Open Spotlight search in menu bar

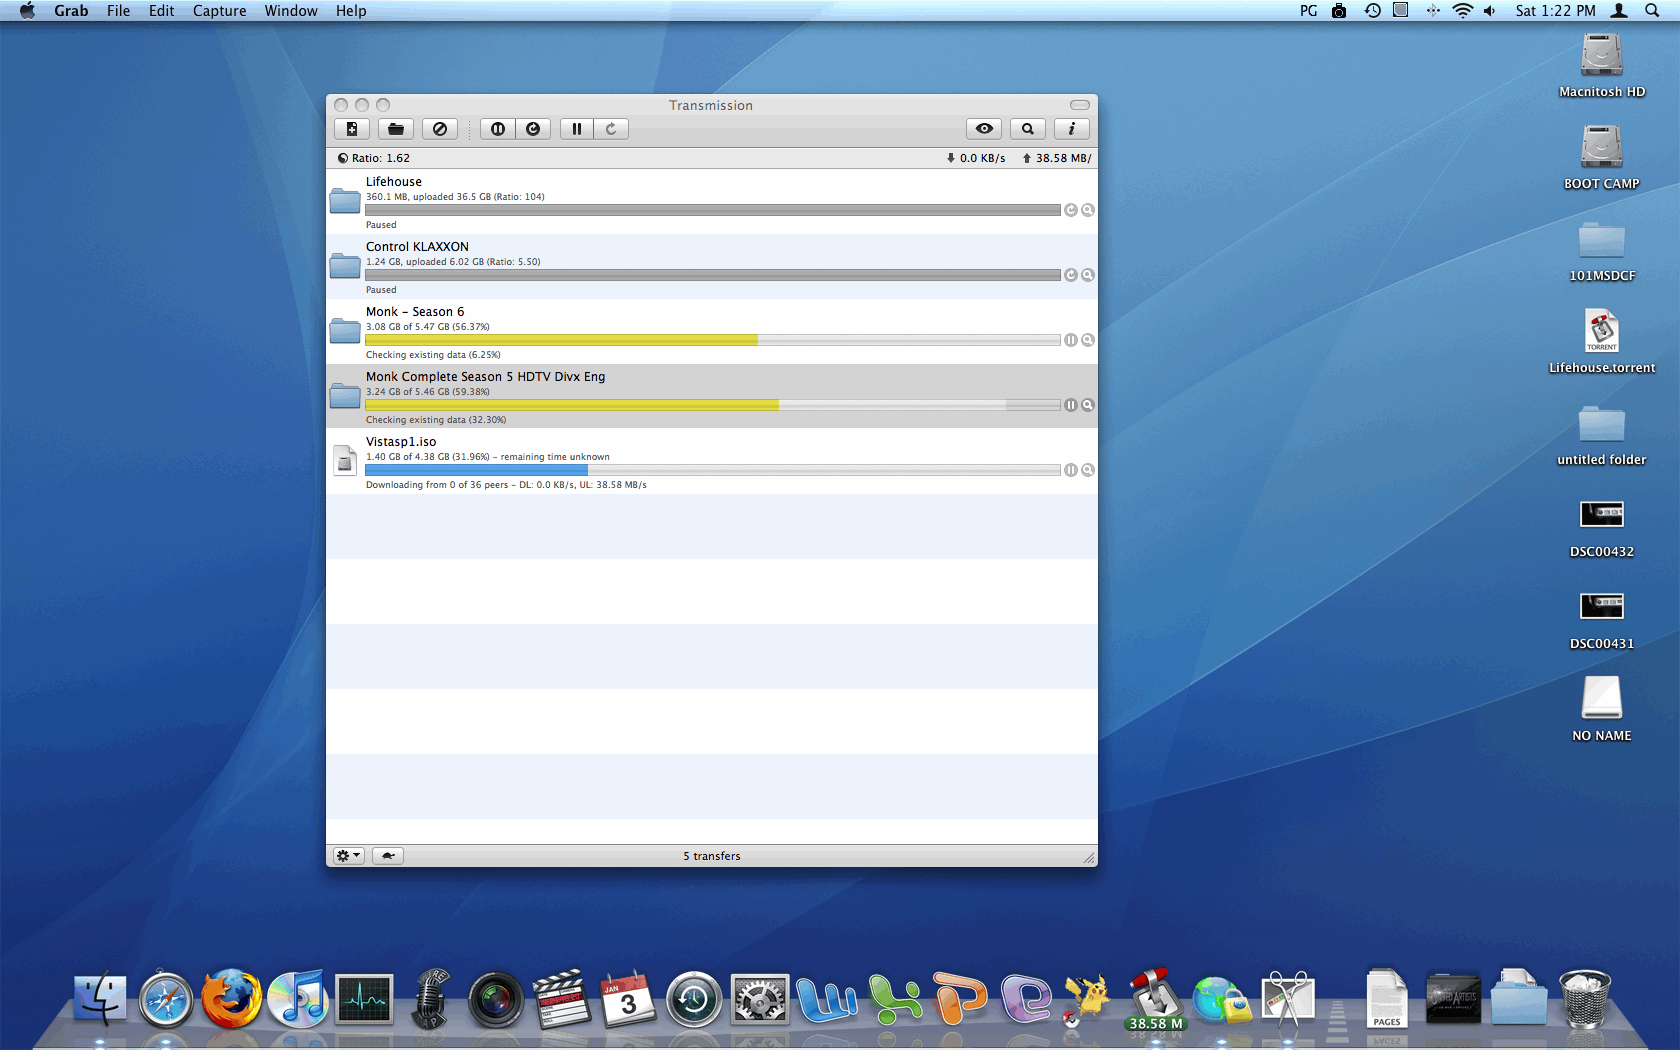[x=1652, y=11]
